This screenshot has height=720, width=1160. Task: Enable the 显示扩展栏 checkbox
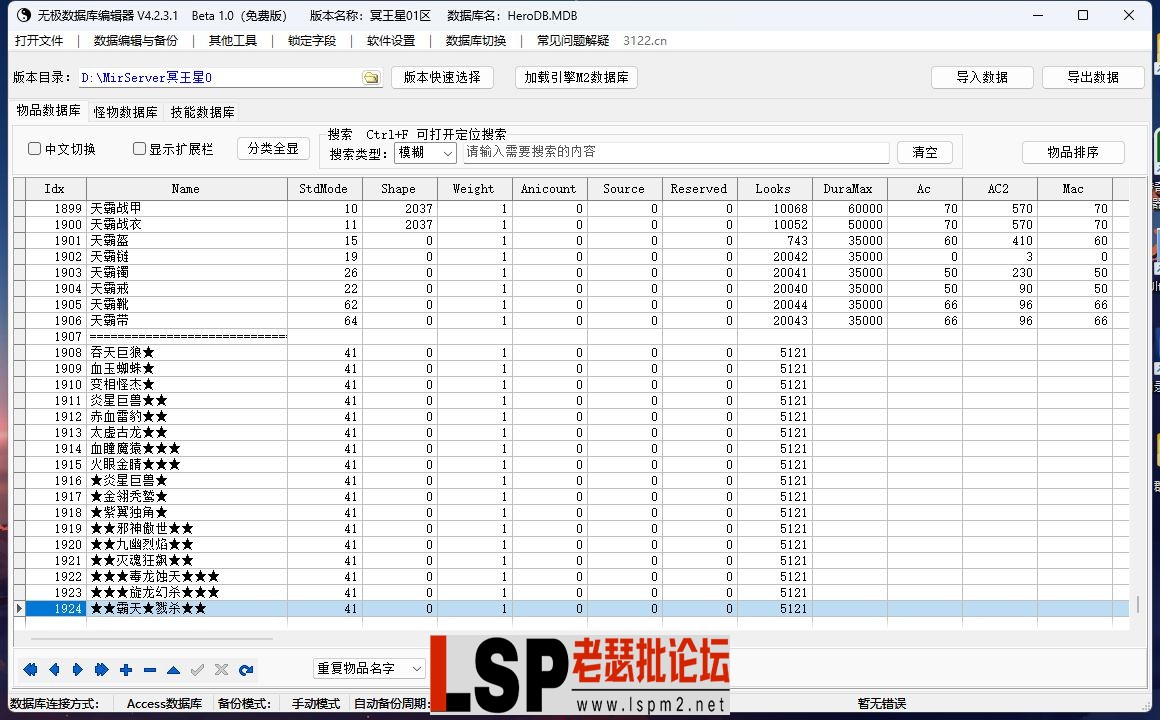click(139, 149)
